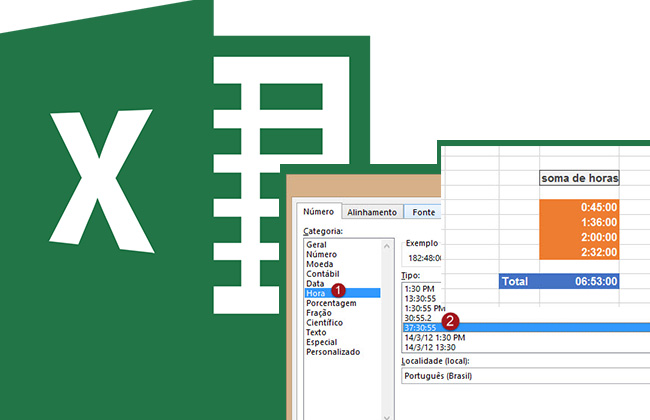The height and width of the screenshot is (420, 650).
Task: Select the 37:30:55 time type
Action: [x=526, y=328]
